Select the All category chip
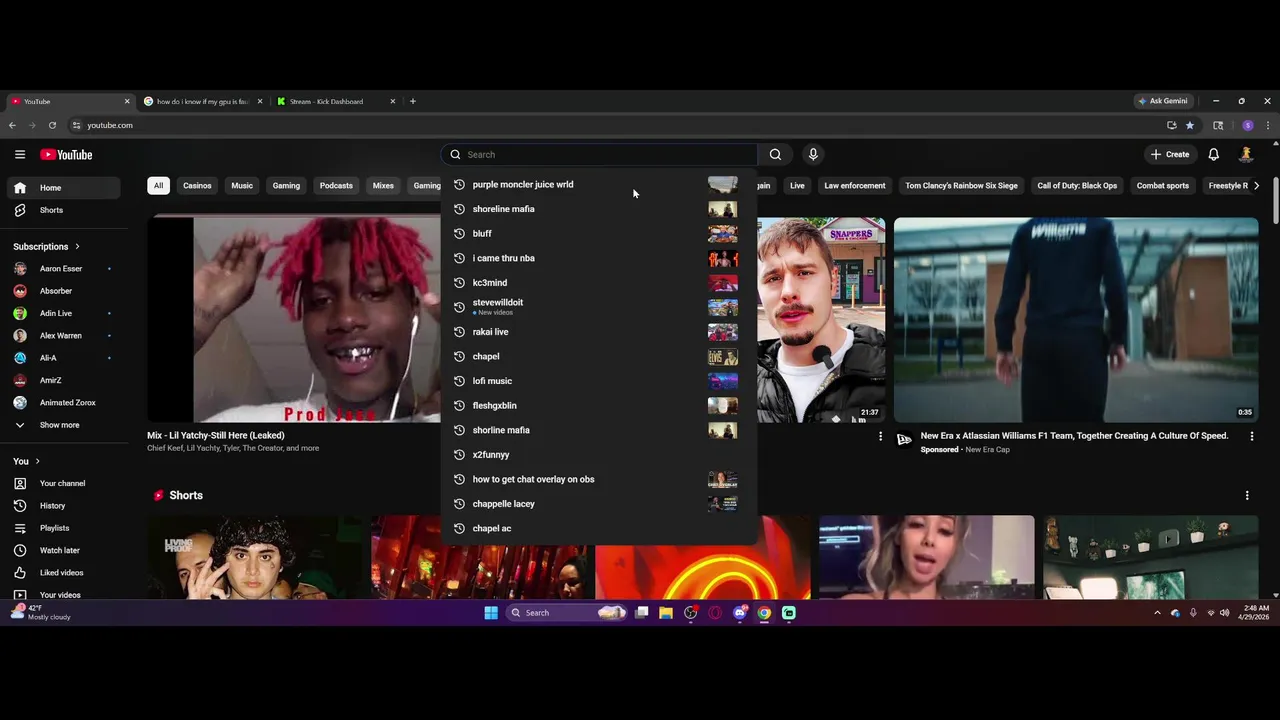 [158, 185]
